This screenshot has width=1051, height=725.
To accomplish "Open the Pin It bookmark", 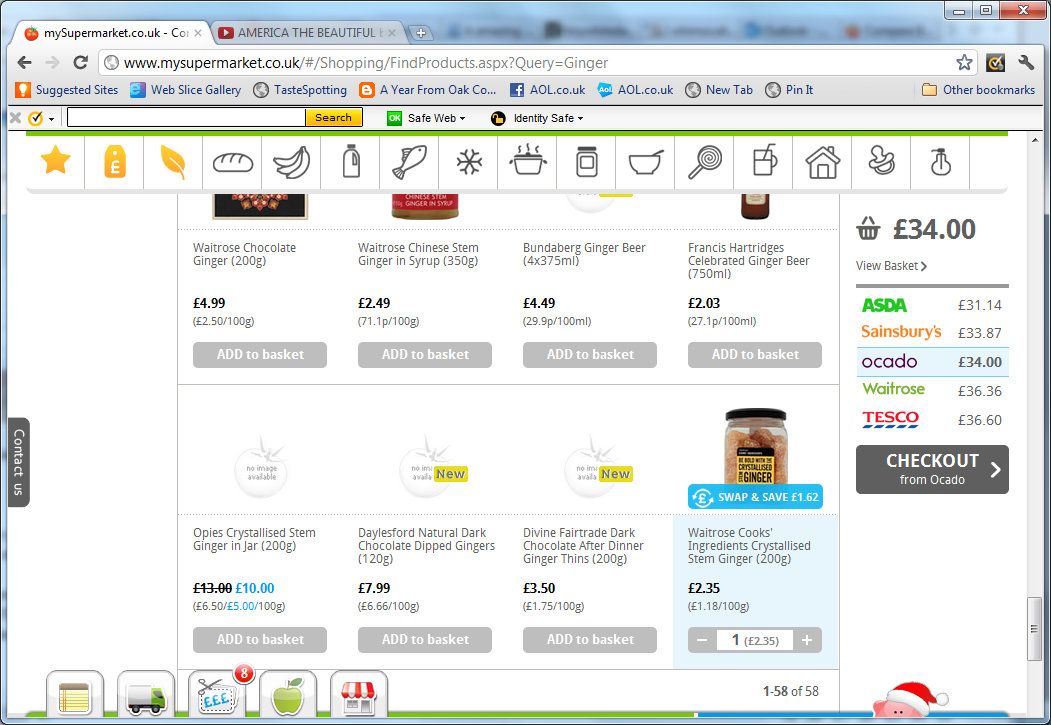I will tap(790, 90).
